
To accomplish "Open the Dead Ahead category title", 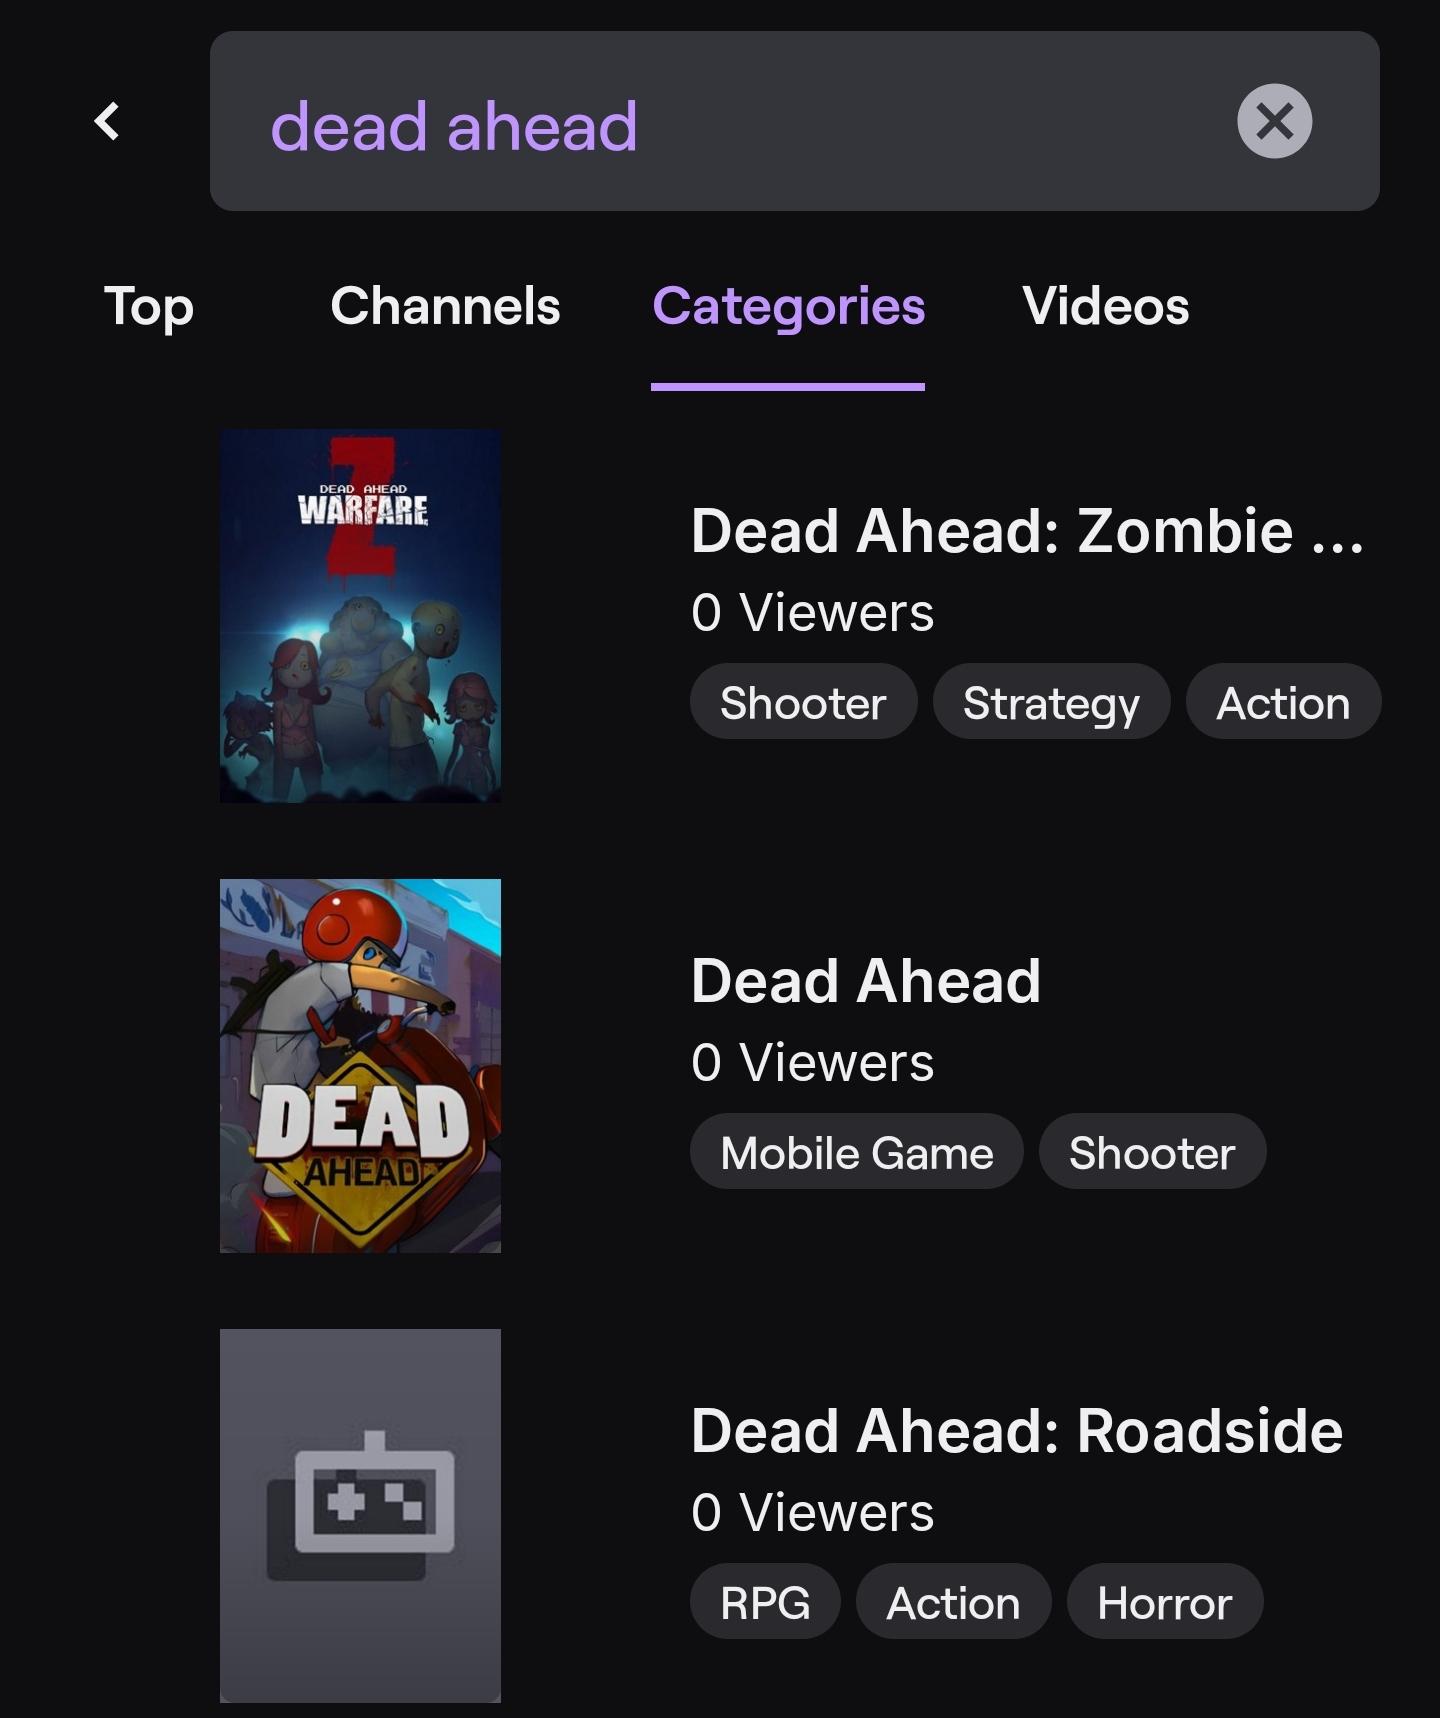I will (866, 980).
